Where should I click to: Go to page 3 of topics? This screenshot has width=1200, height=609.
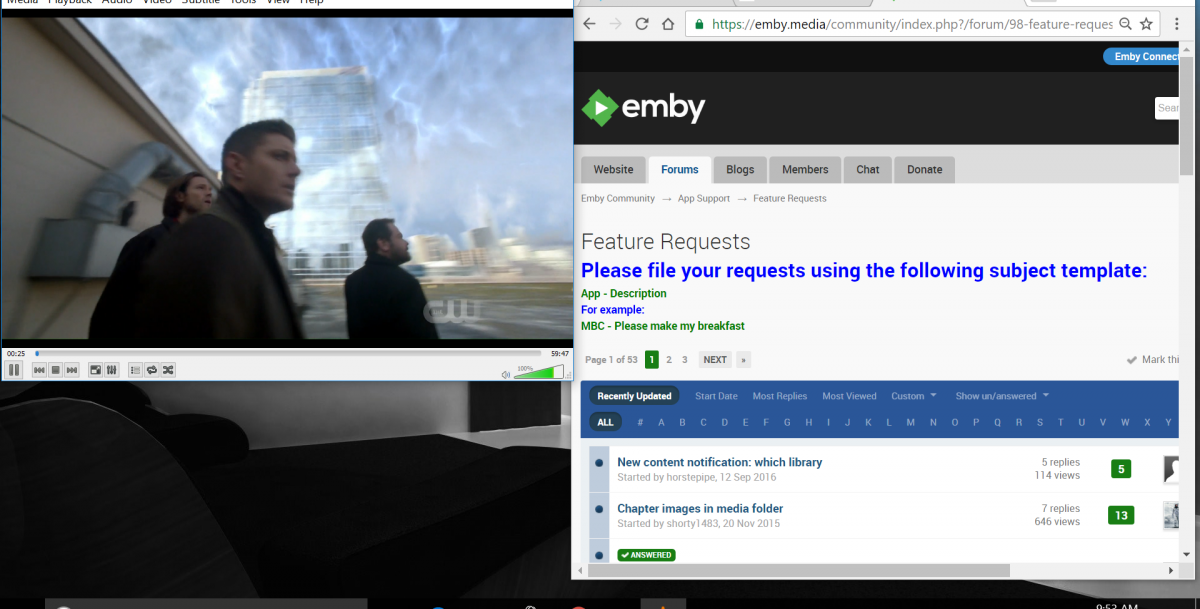(x=685, y=360)
